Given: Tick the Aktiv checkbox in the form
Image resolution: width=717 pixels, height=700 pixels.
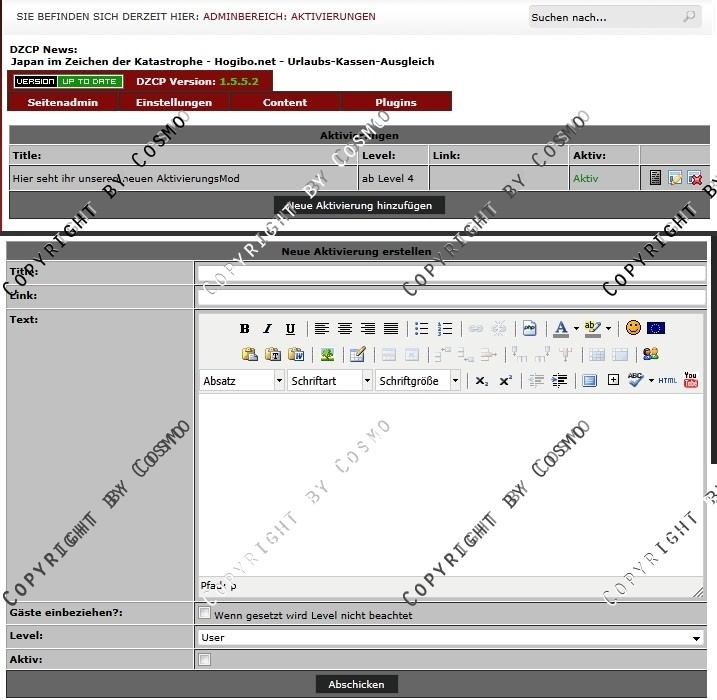Looking at the screenshot, I should click(205, 660).
